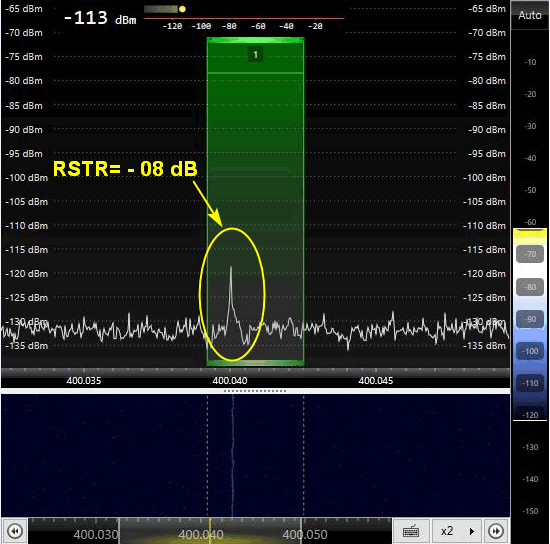Click the yellow signal meter indicator dot
The height and width of the screenshot is (544, 550).
[182, 9]
